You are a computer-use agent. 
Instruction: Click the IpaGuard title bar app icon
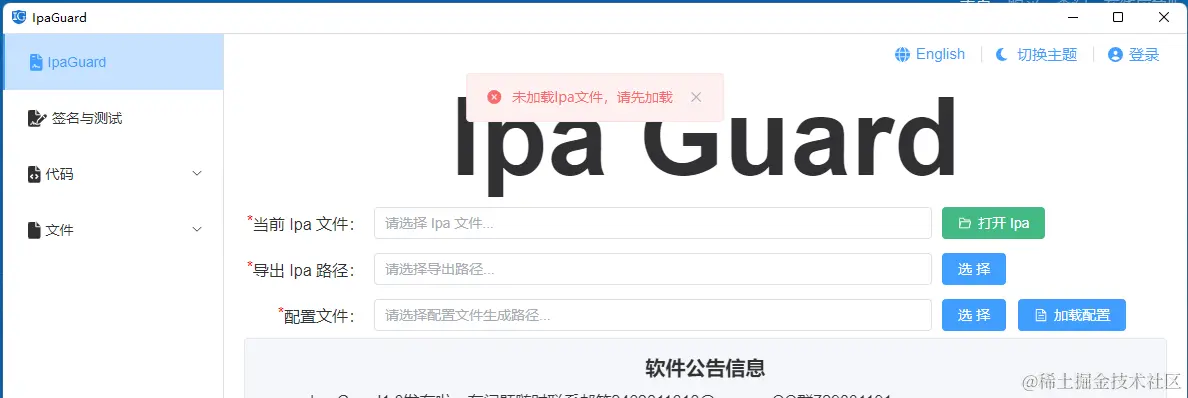[19, 17]
